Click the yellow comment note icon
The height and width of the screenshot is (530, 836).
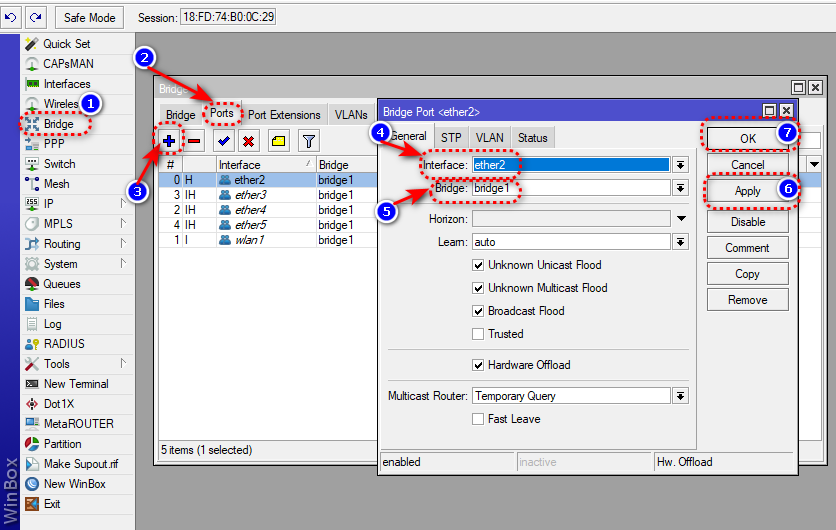tap(279, 141)
